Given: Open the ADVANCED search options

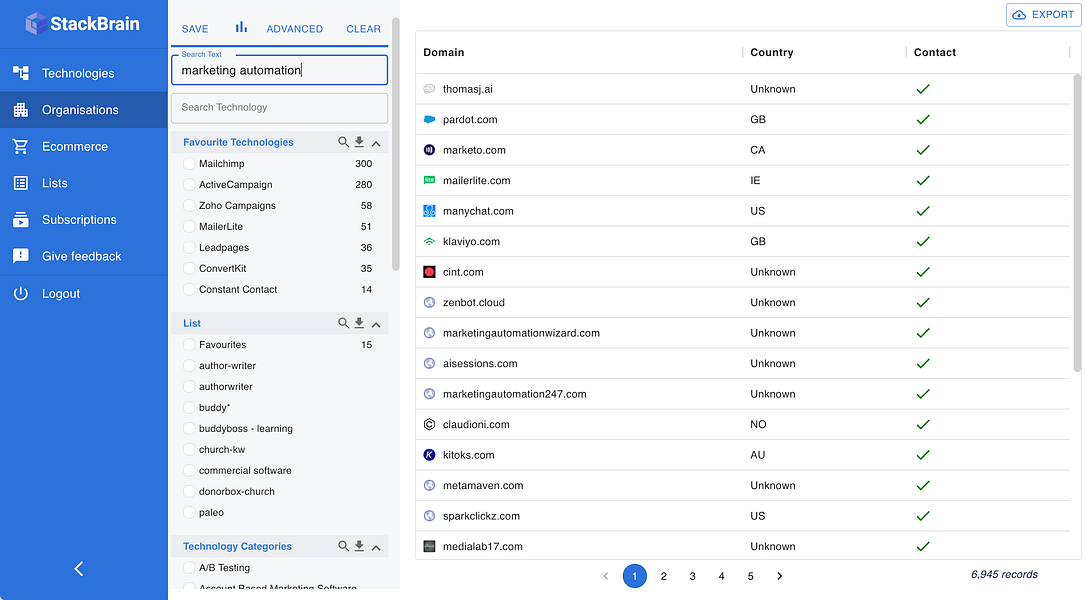Looking at the screenshot, I should pos(294,28).
